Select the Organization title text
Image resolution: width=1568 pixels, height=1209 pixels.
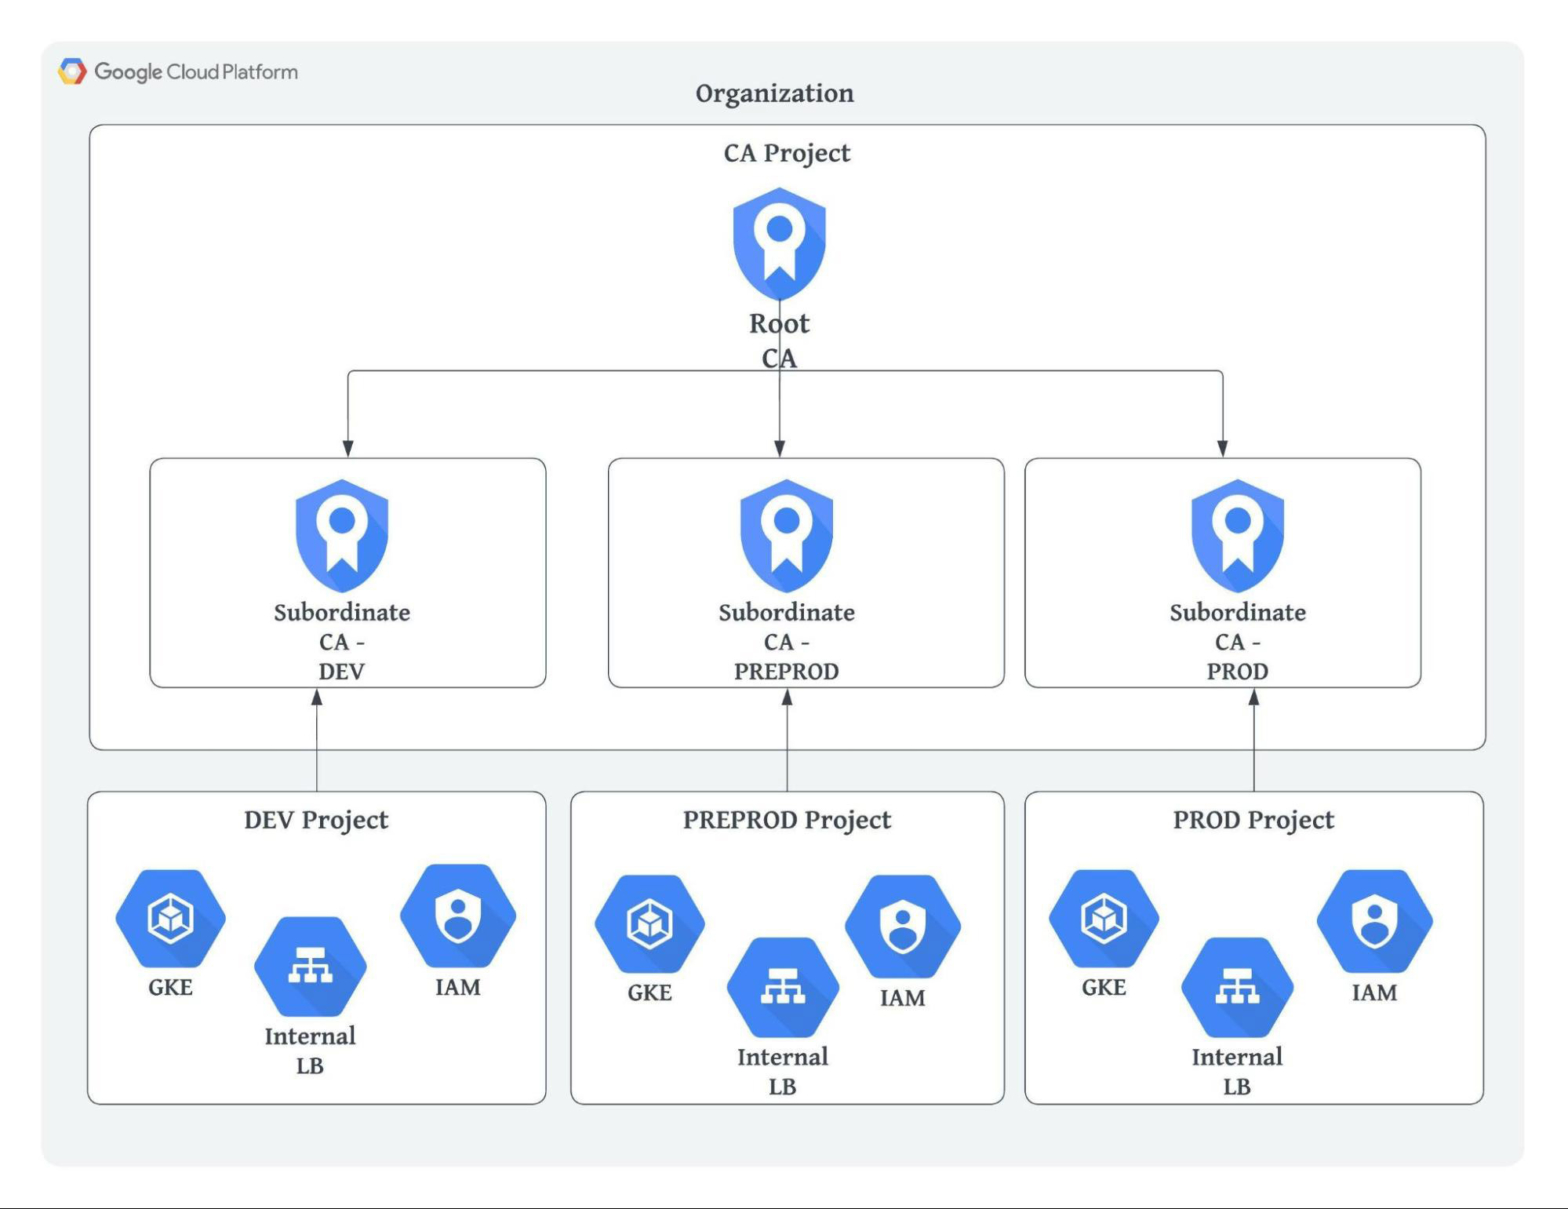775,93
